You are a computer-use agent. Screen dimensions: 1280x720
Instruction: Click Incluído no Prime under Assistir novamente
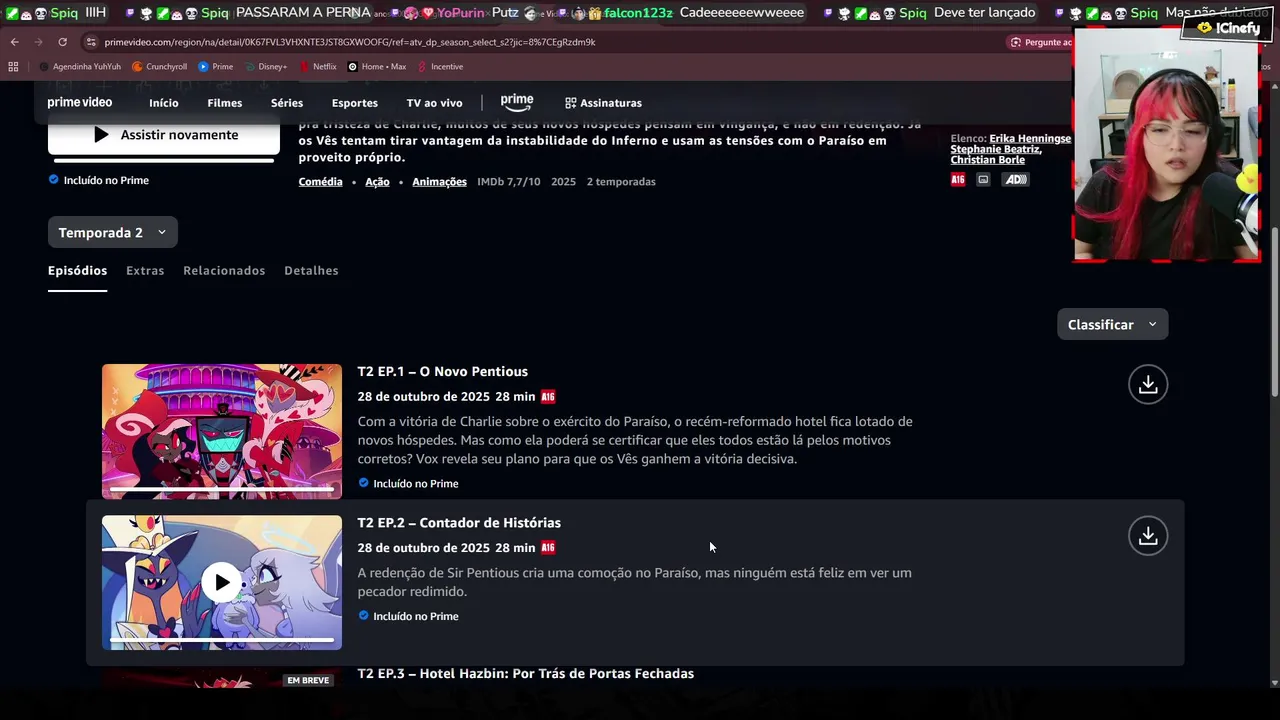(98, 181)
